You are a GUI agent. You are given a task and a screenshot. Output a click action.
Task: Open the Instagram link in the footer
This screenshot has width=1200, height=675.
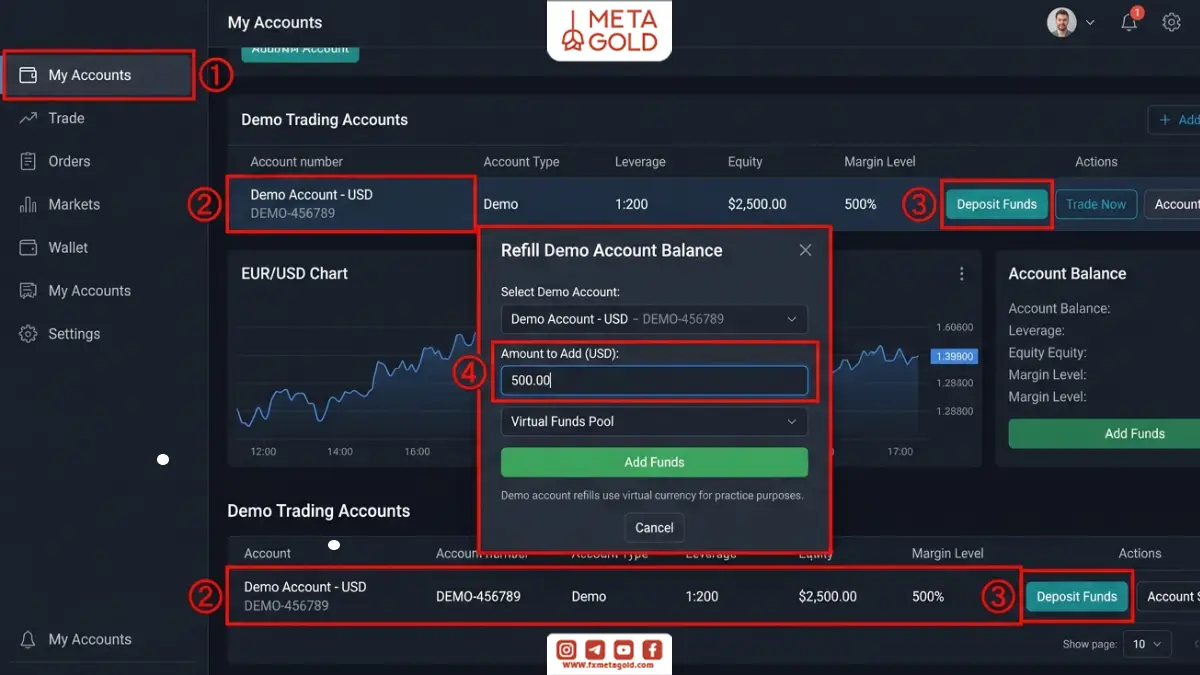pos(566,650)
